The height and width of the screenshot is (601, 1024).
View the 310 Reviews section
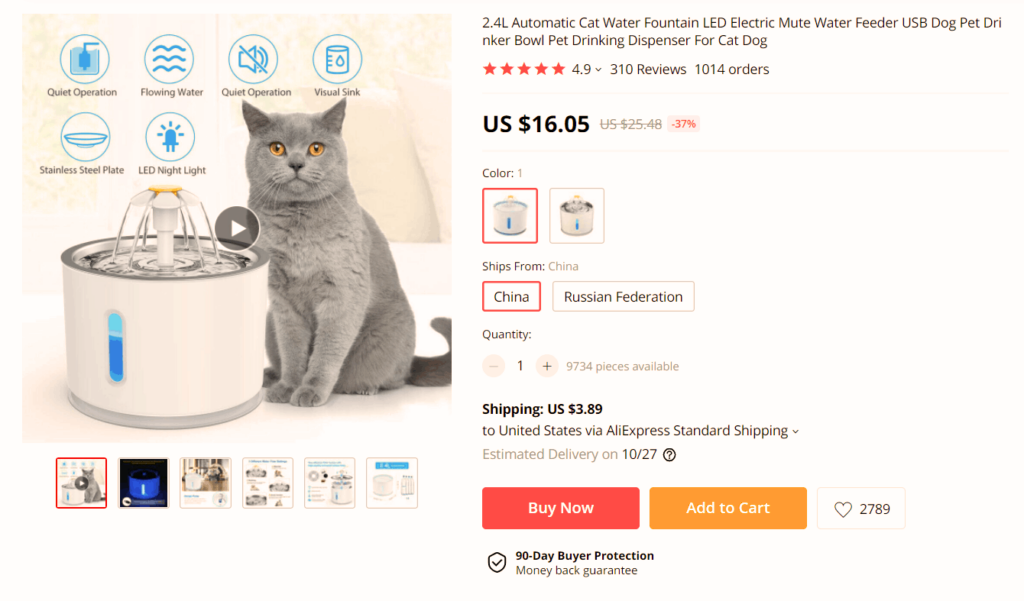pyautogui.click(x=648, y=69)
